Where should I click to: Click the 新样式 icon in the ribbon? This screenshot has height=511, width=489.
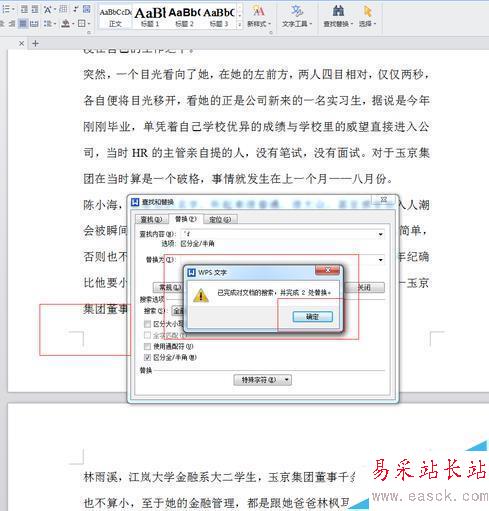[x=259, y=11]
